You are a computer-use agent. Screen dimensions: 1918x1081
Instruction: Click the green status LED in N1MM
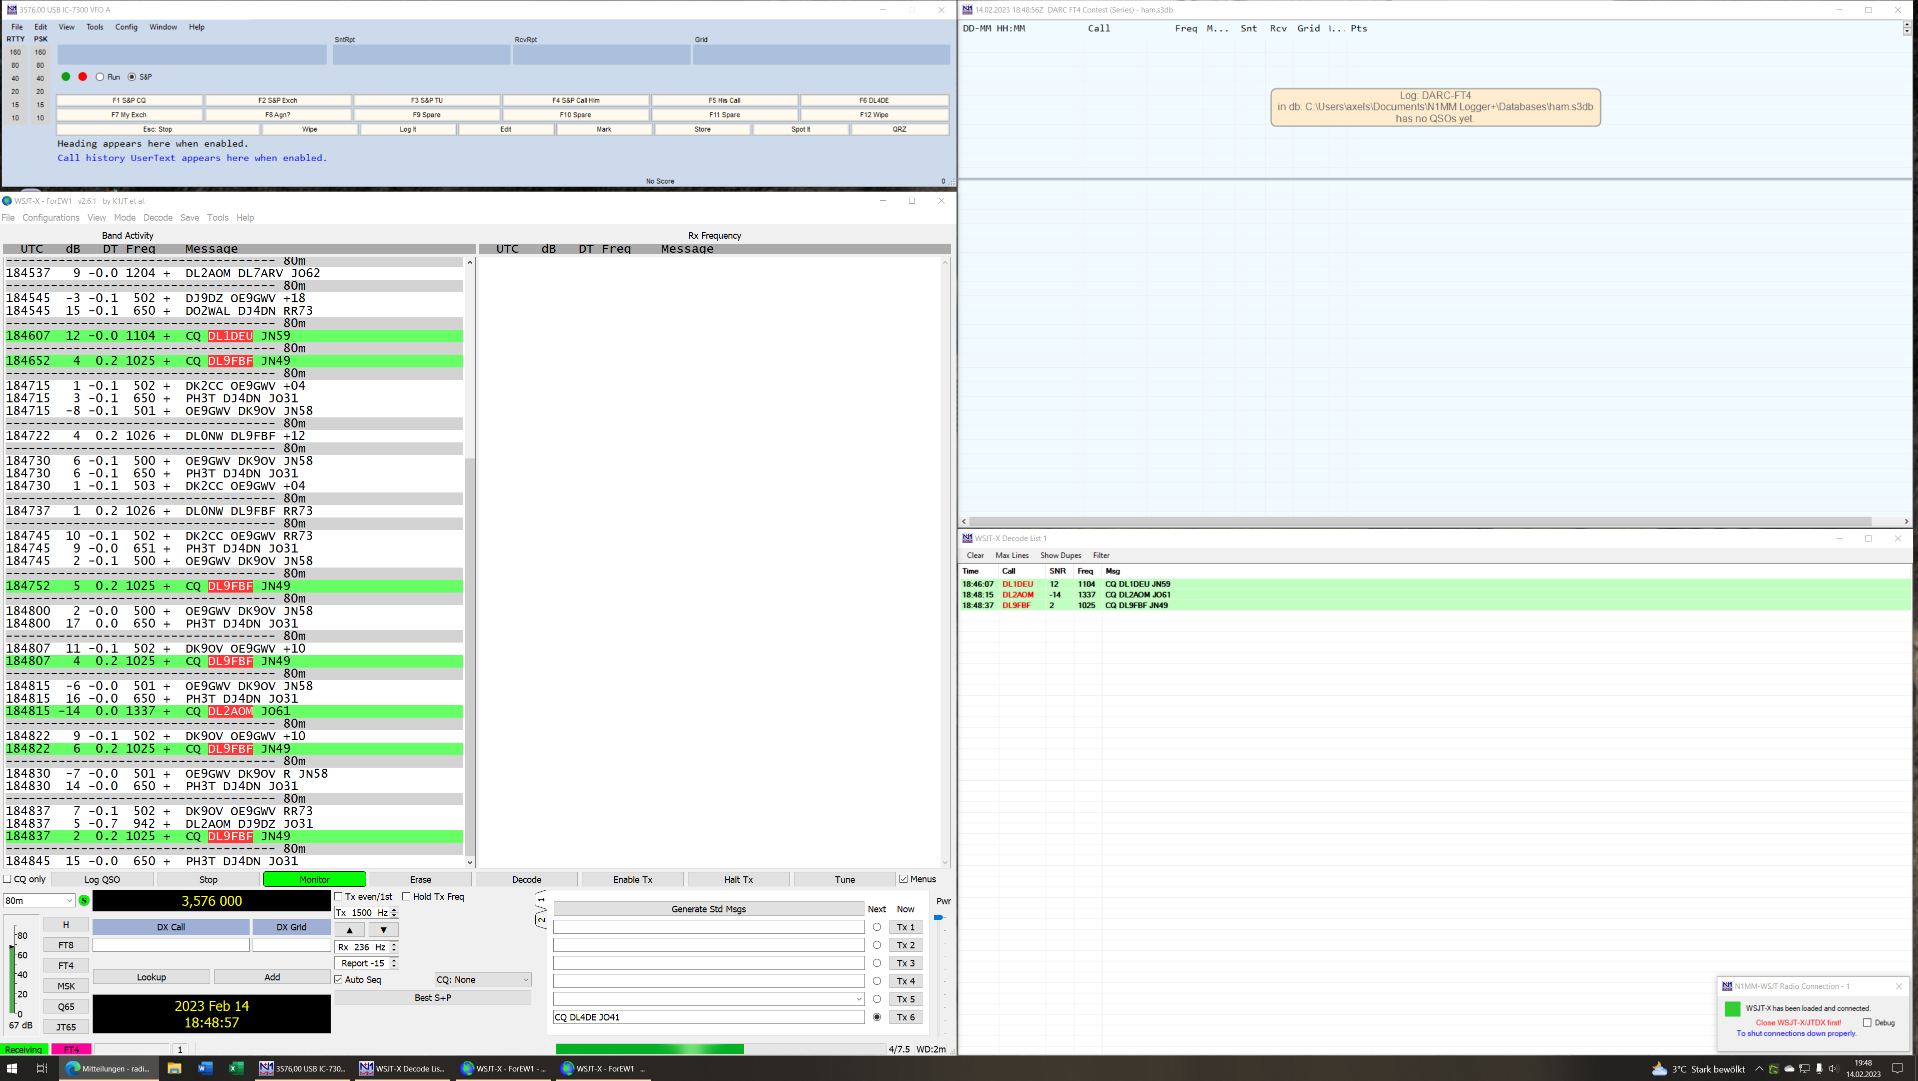(x=66, y=77)
